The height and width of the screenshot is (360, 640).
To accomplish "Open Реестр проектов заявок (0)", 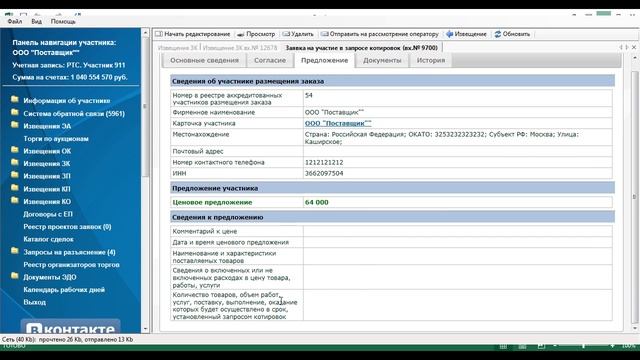I will click(x=67, y=227).
